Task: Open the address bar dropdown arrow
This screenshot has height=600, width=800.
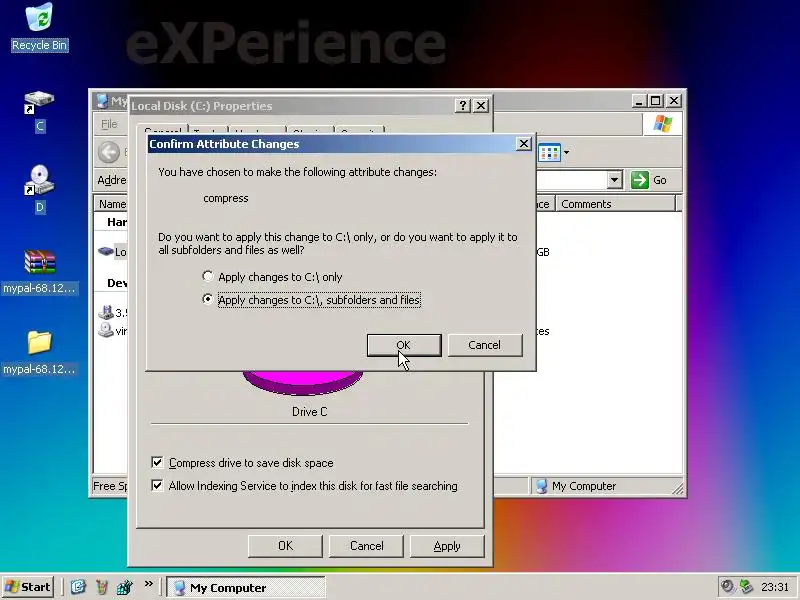Action: tap(615, 180)
